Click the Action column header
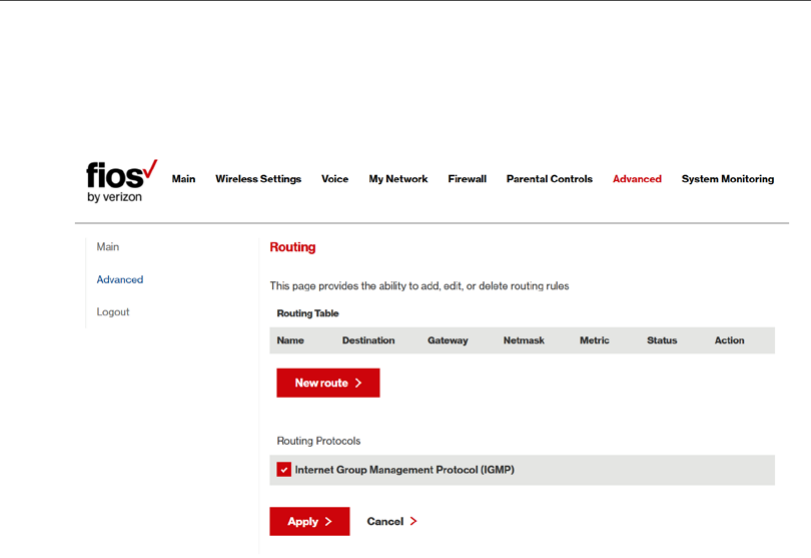 729,340
